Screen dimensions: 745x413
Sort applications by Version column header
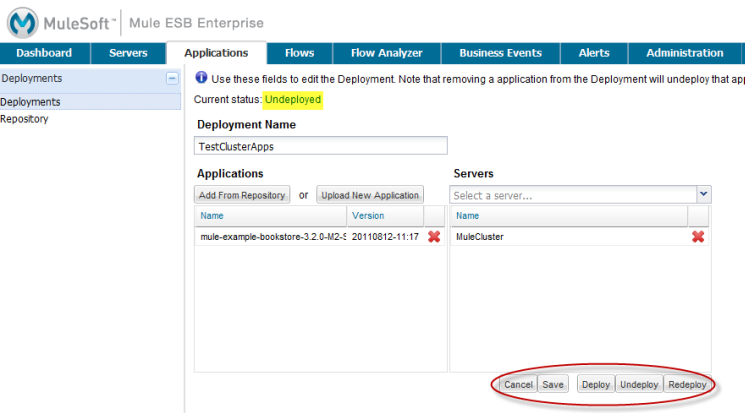pyautogui.click(x=385, y=216)
